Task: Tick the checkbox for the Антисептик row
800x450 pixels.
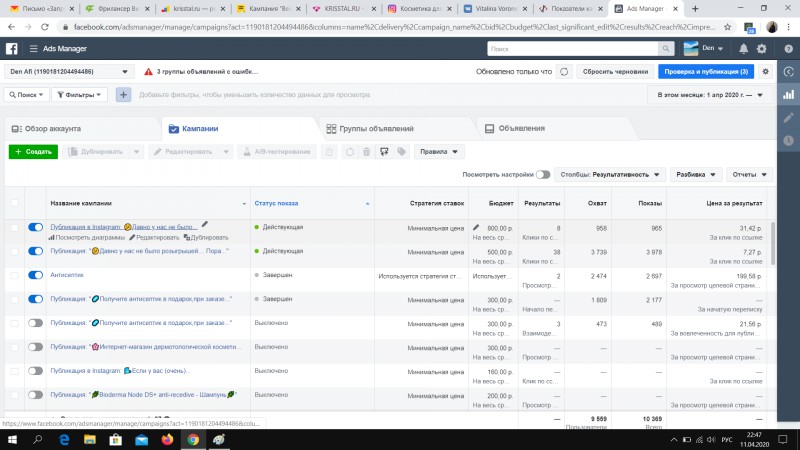Action: coord(14,276)
